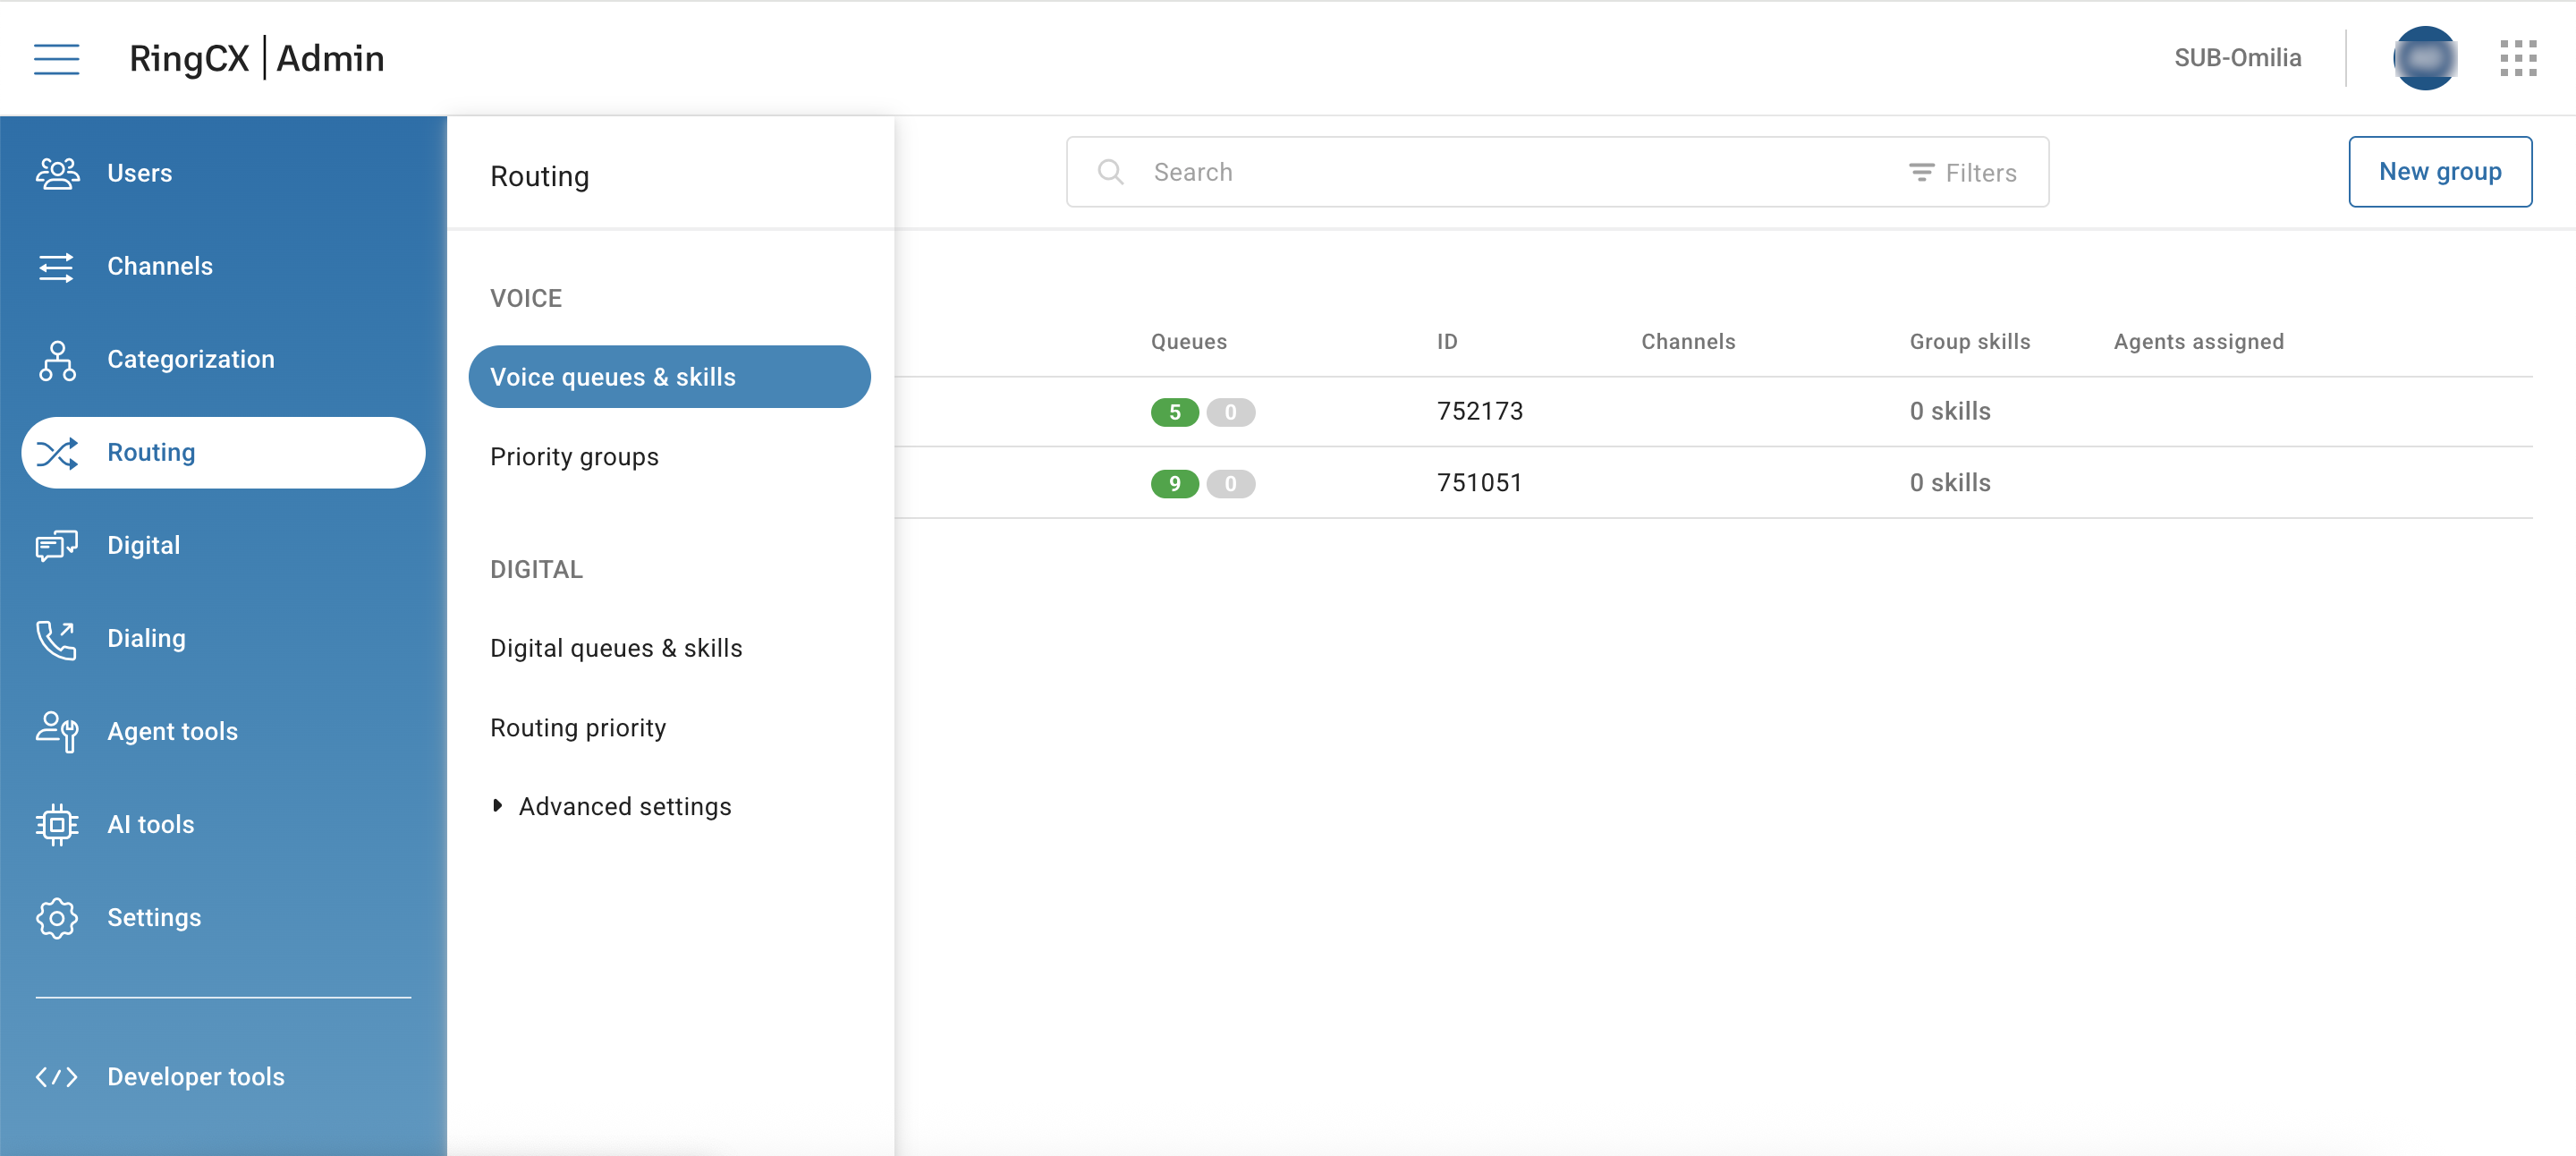Click the user avatar icon
This screenshot has height=1156, width=2576.
coord(2424,59)
